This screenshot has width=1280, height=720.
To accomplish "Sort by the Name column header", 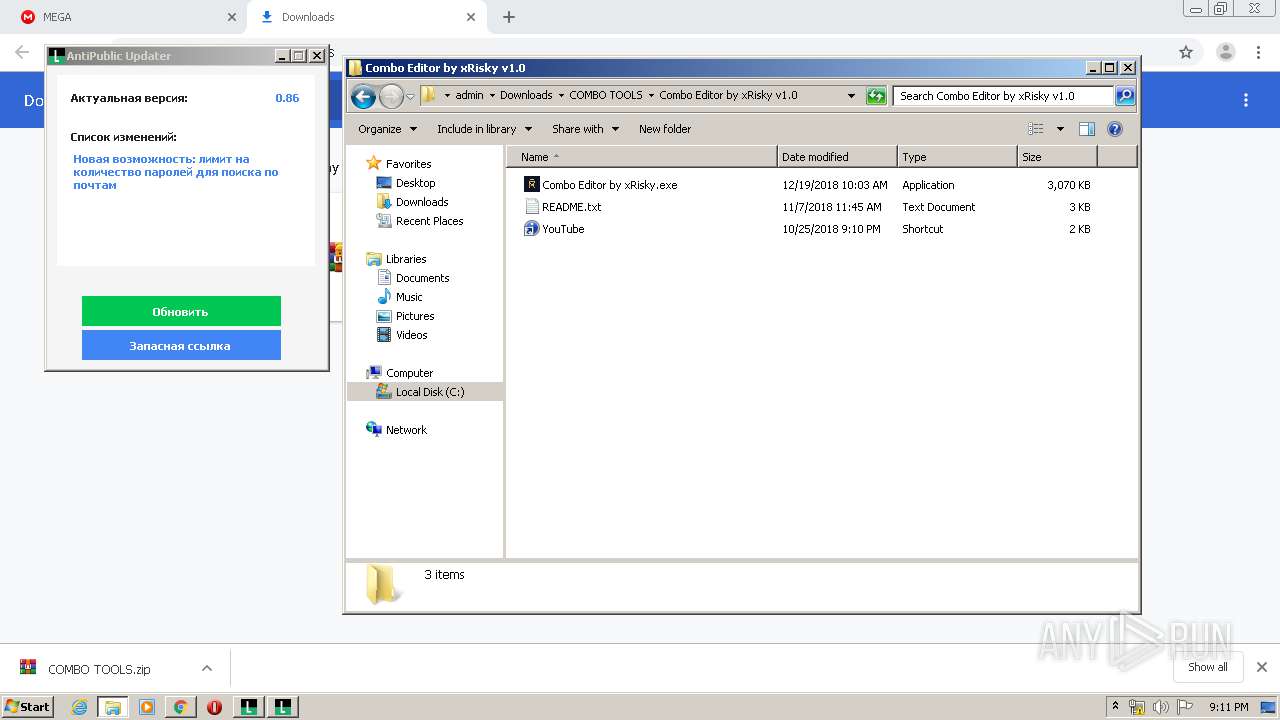I will (643, 157).
